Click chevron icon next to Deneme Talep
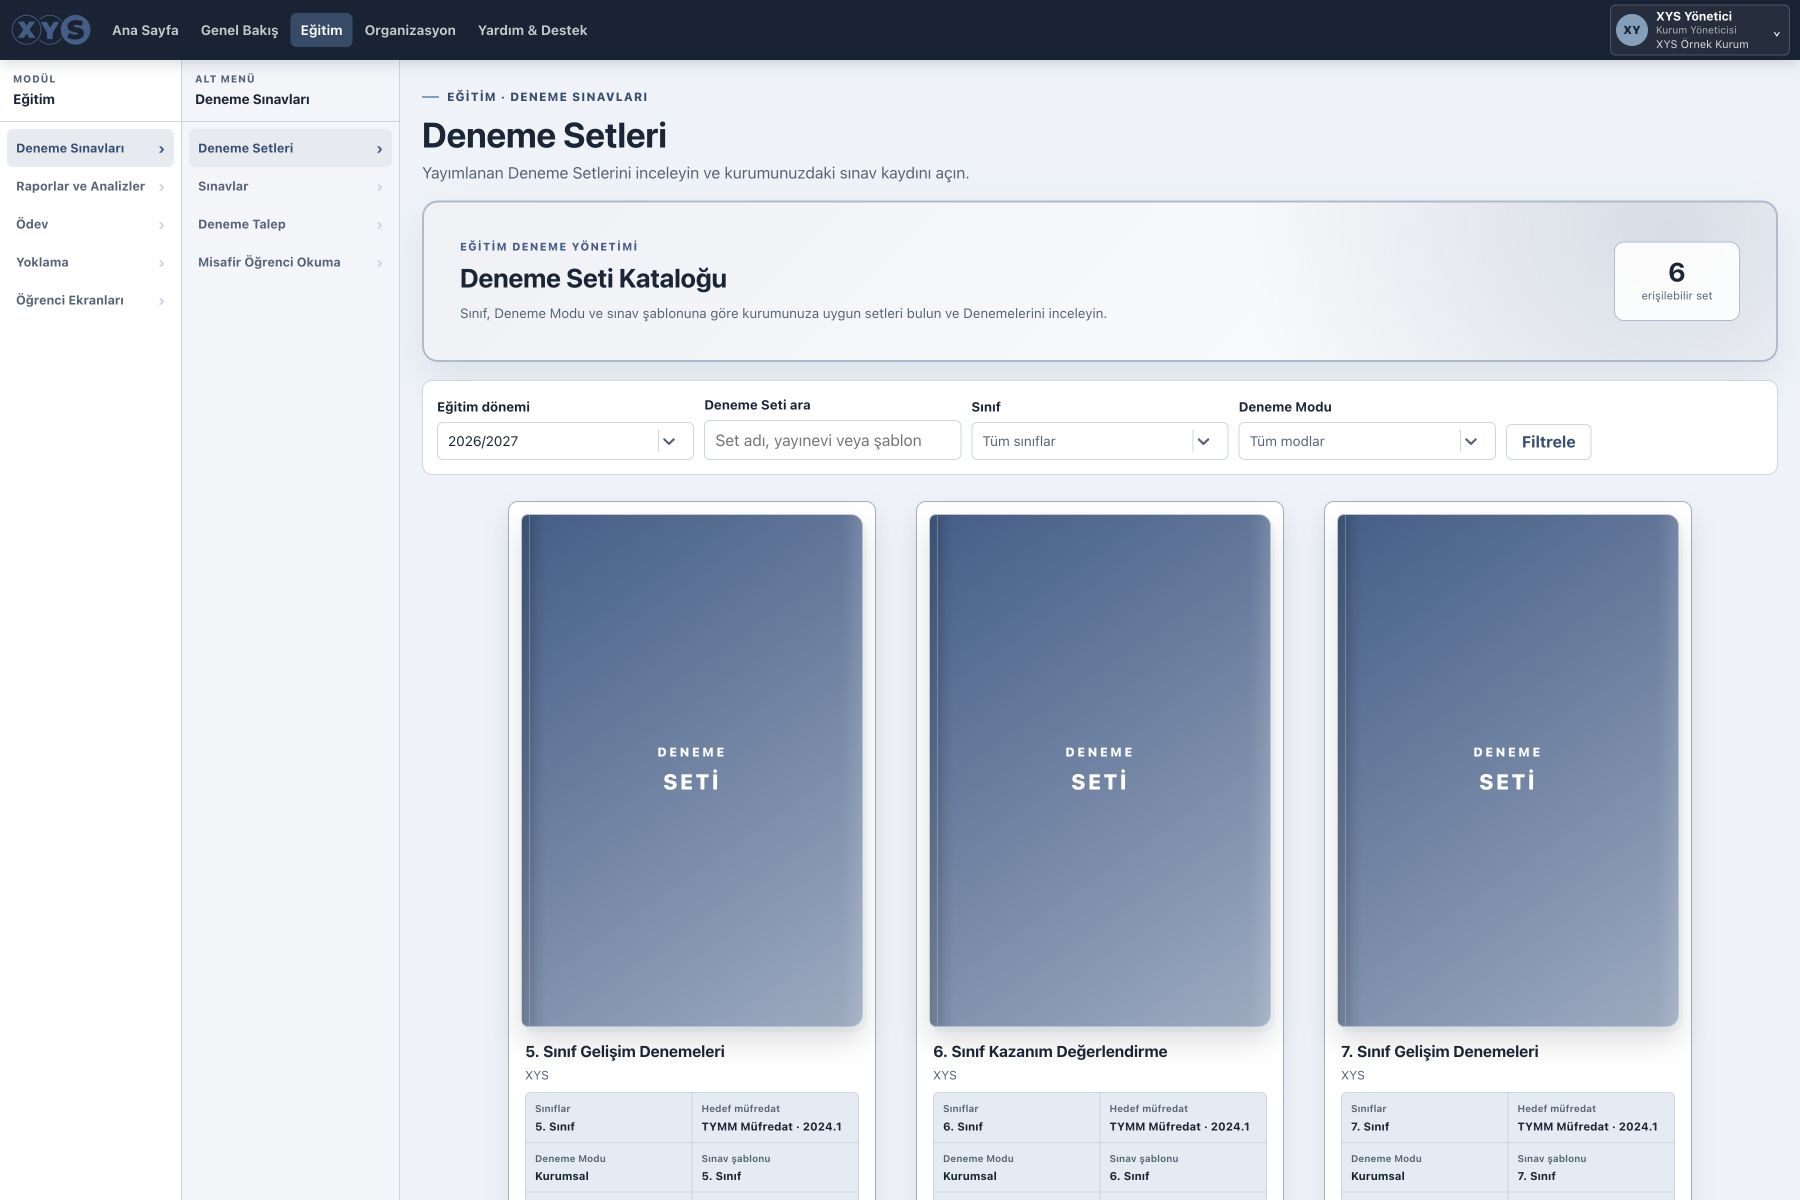Viewport: 1800px width, 1200px height. coord(379,225)
